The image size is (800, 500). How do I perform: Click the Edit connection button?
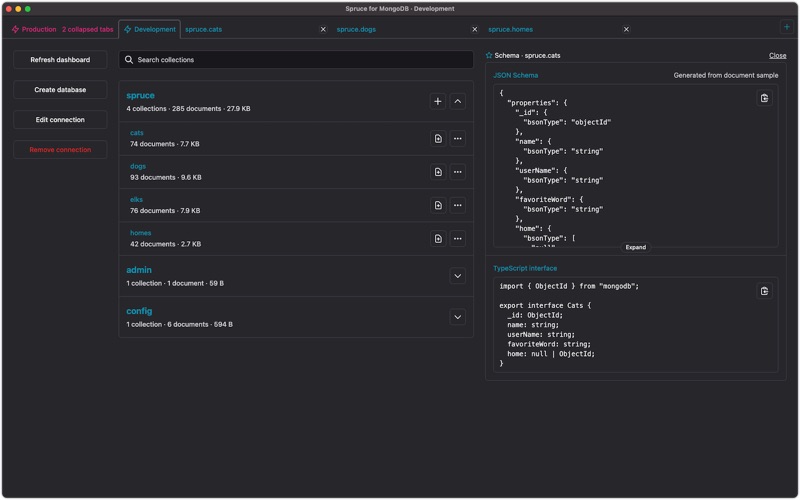60,119
